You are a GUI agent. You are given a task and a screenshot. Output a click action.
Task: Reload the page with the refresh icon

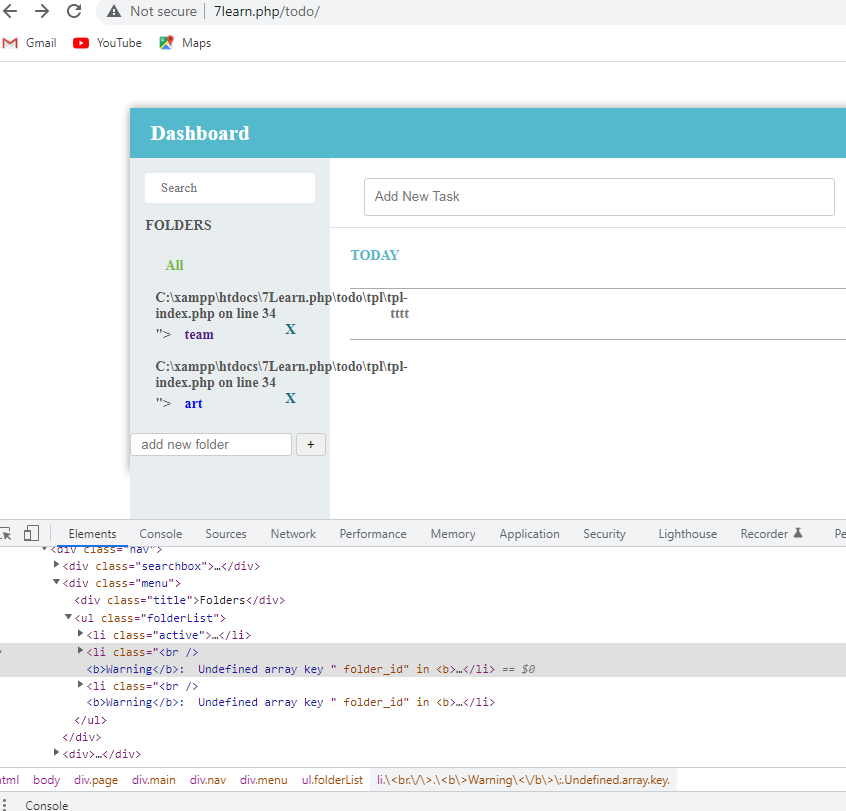pos(74,11)
